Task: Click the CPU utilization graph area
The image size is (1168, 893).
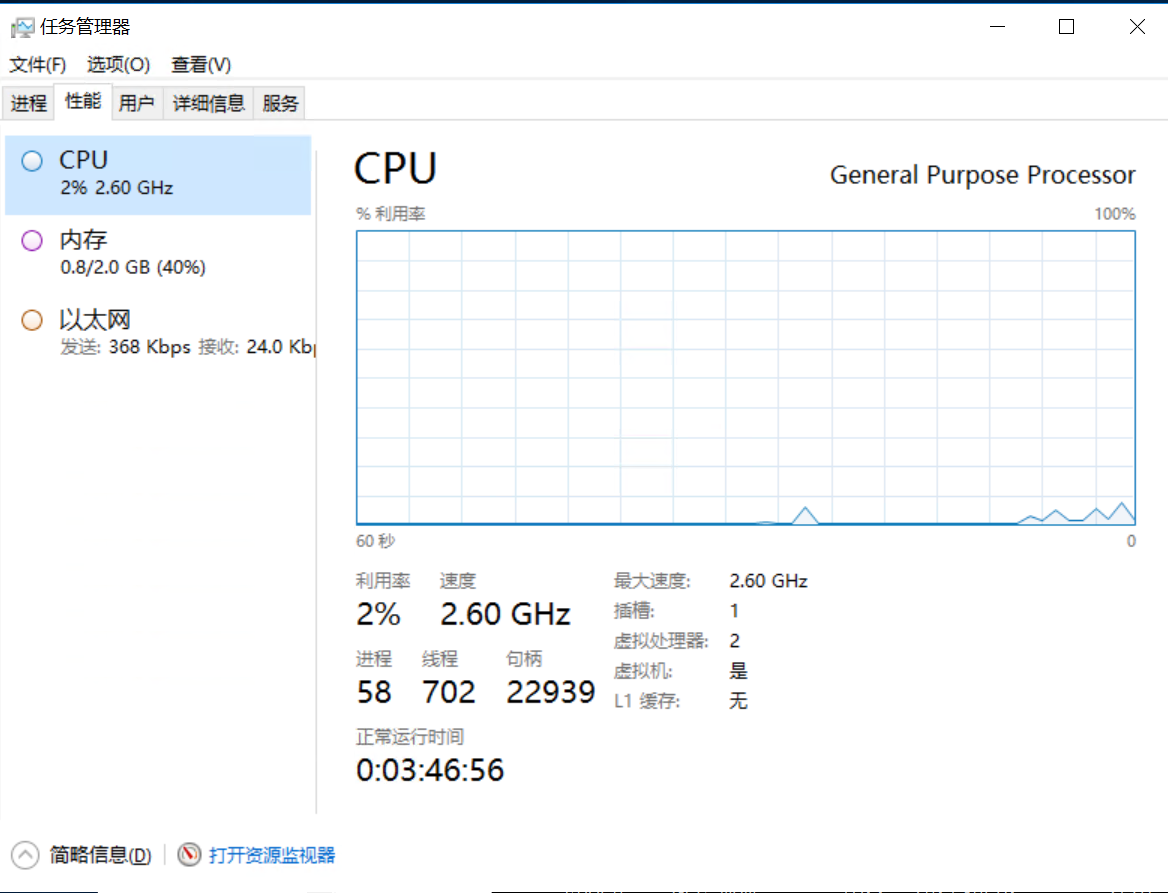Action: coord(746,378)
